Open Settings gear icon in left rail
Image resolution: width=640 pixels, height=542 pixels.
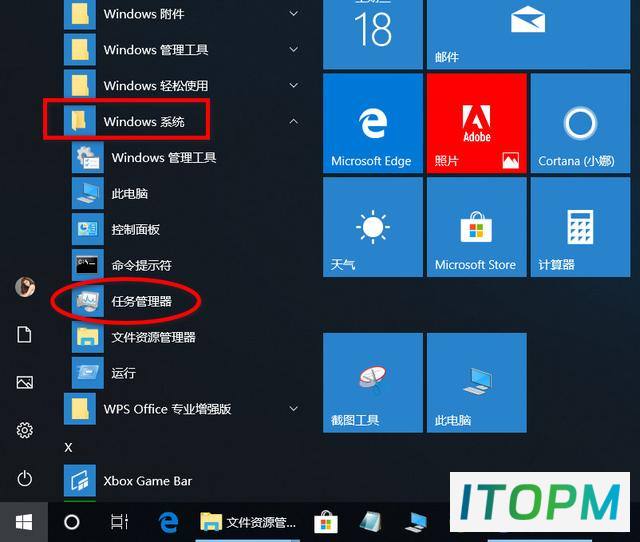coord(24,430)
